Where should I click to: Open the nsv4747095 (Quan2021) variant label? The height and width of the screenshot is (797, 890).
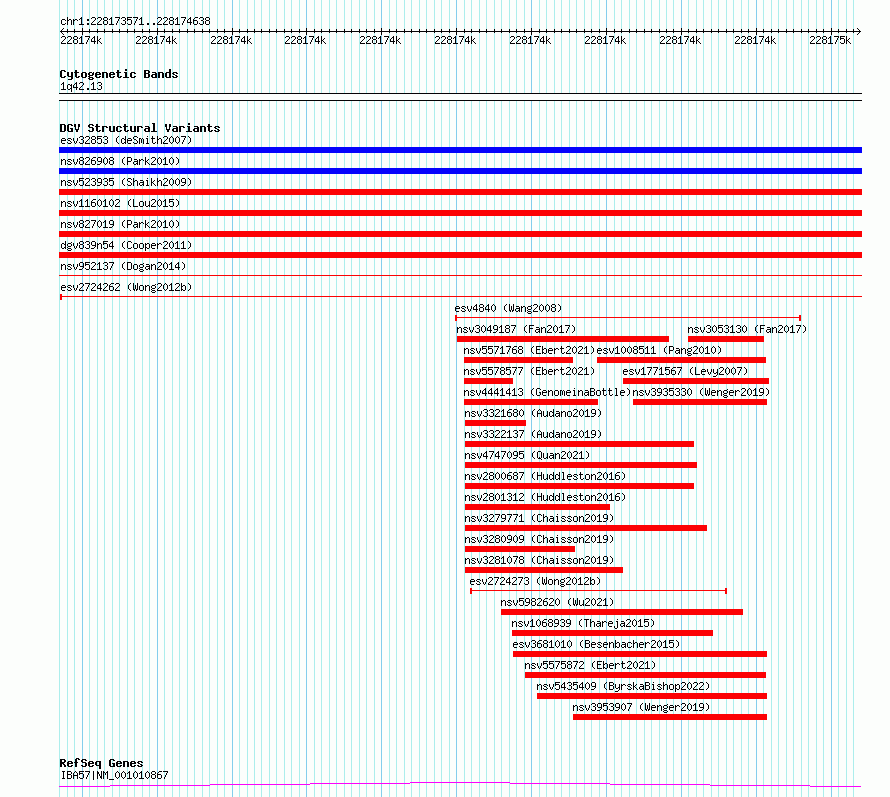coord(527,455)
